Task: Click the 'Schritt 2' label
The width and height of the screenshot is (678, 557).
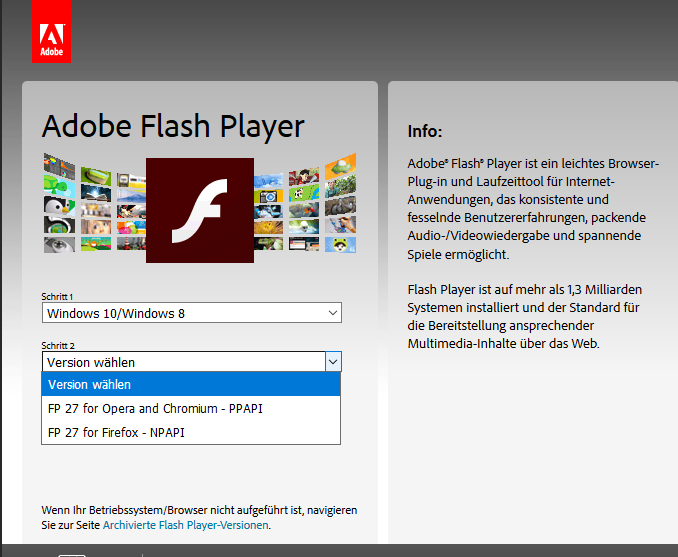Action: click(x=58, y=346)
